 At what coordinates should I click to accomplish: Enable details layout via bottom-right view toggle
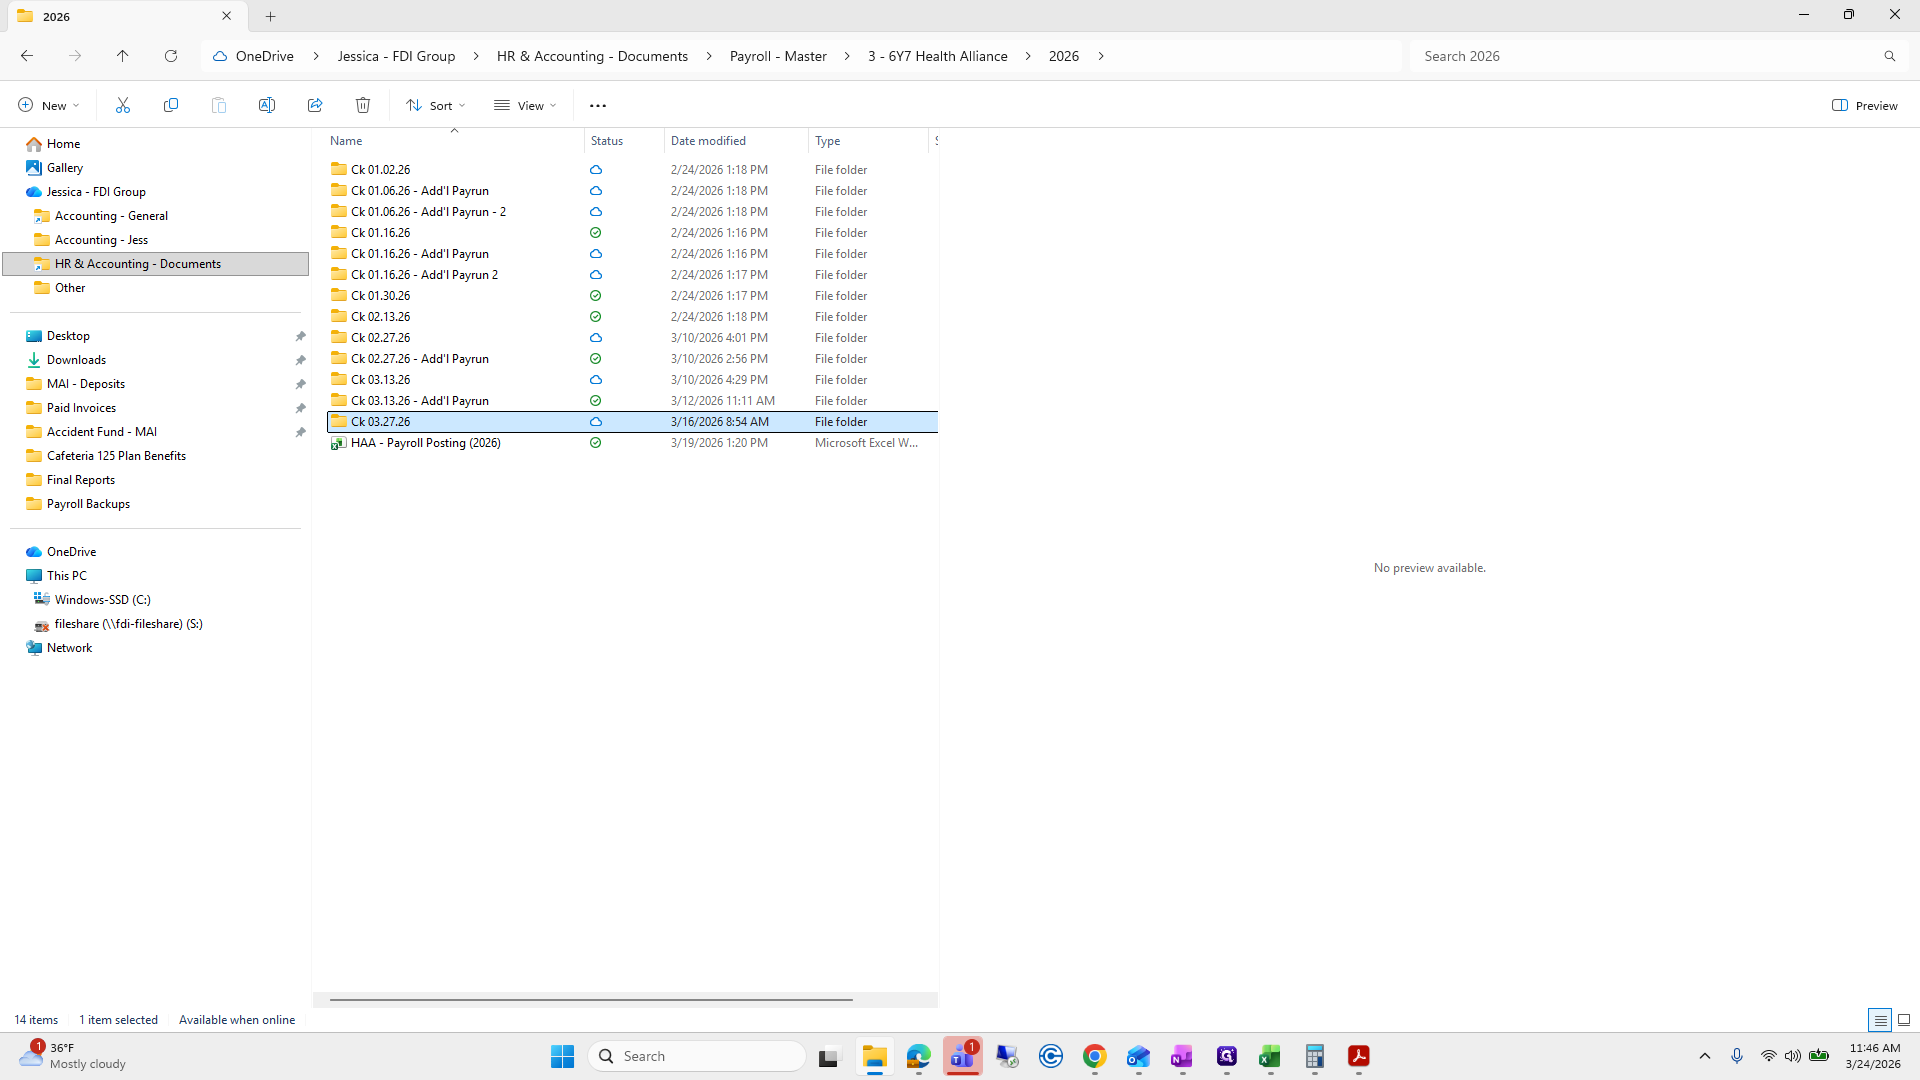[x=1881, y=1019]
